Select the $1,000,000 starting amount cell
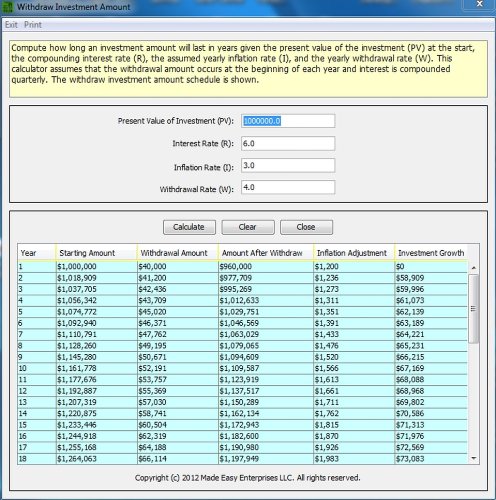This screenshot has height=500, width=496. click(x=96, y=267)
